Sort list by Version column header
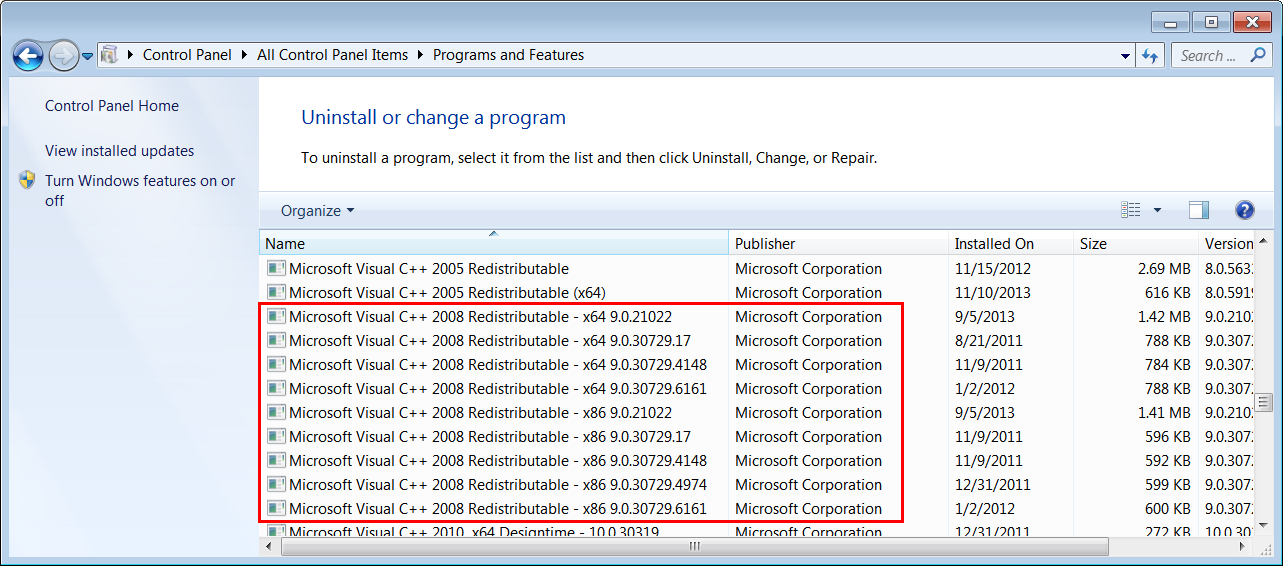Image resolution: width=1283 pixels, height=566 pixels. point(1225,243)
